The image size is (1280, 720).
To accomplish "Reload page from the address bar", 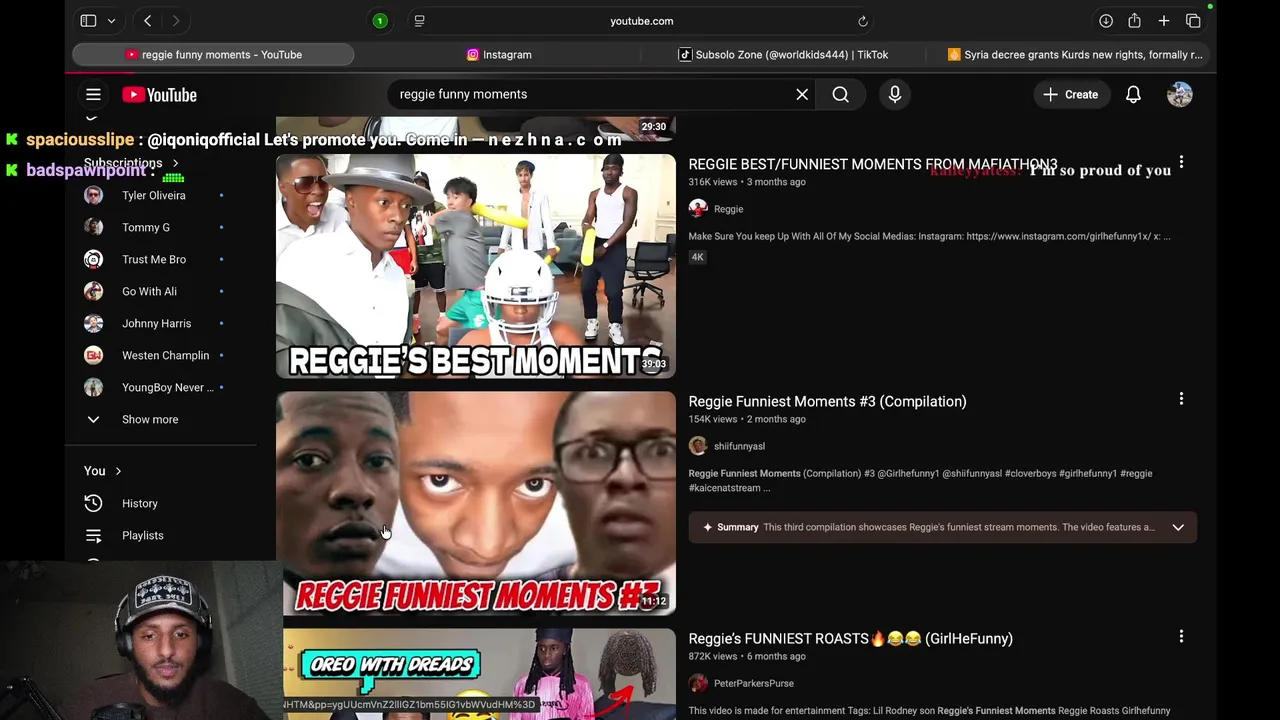I will pos(862,20).
